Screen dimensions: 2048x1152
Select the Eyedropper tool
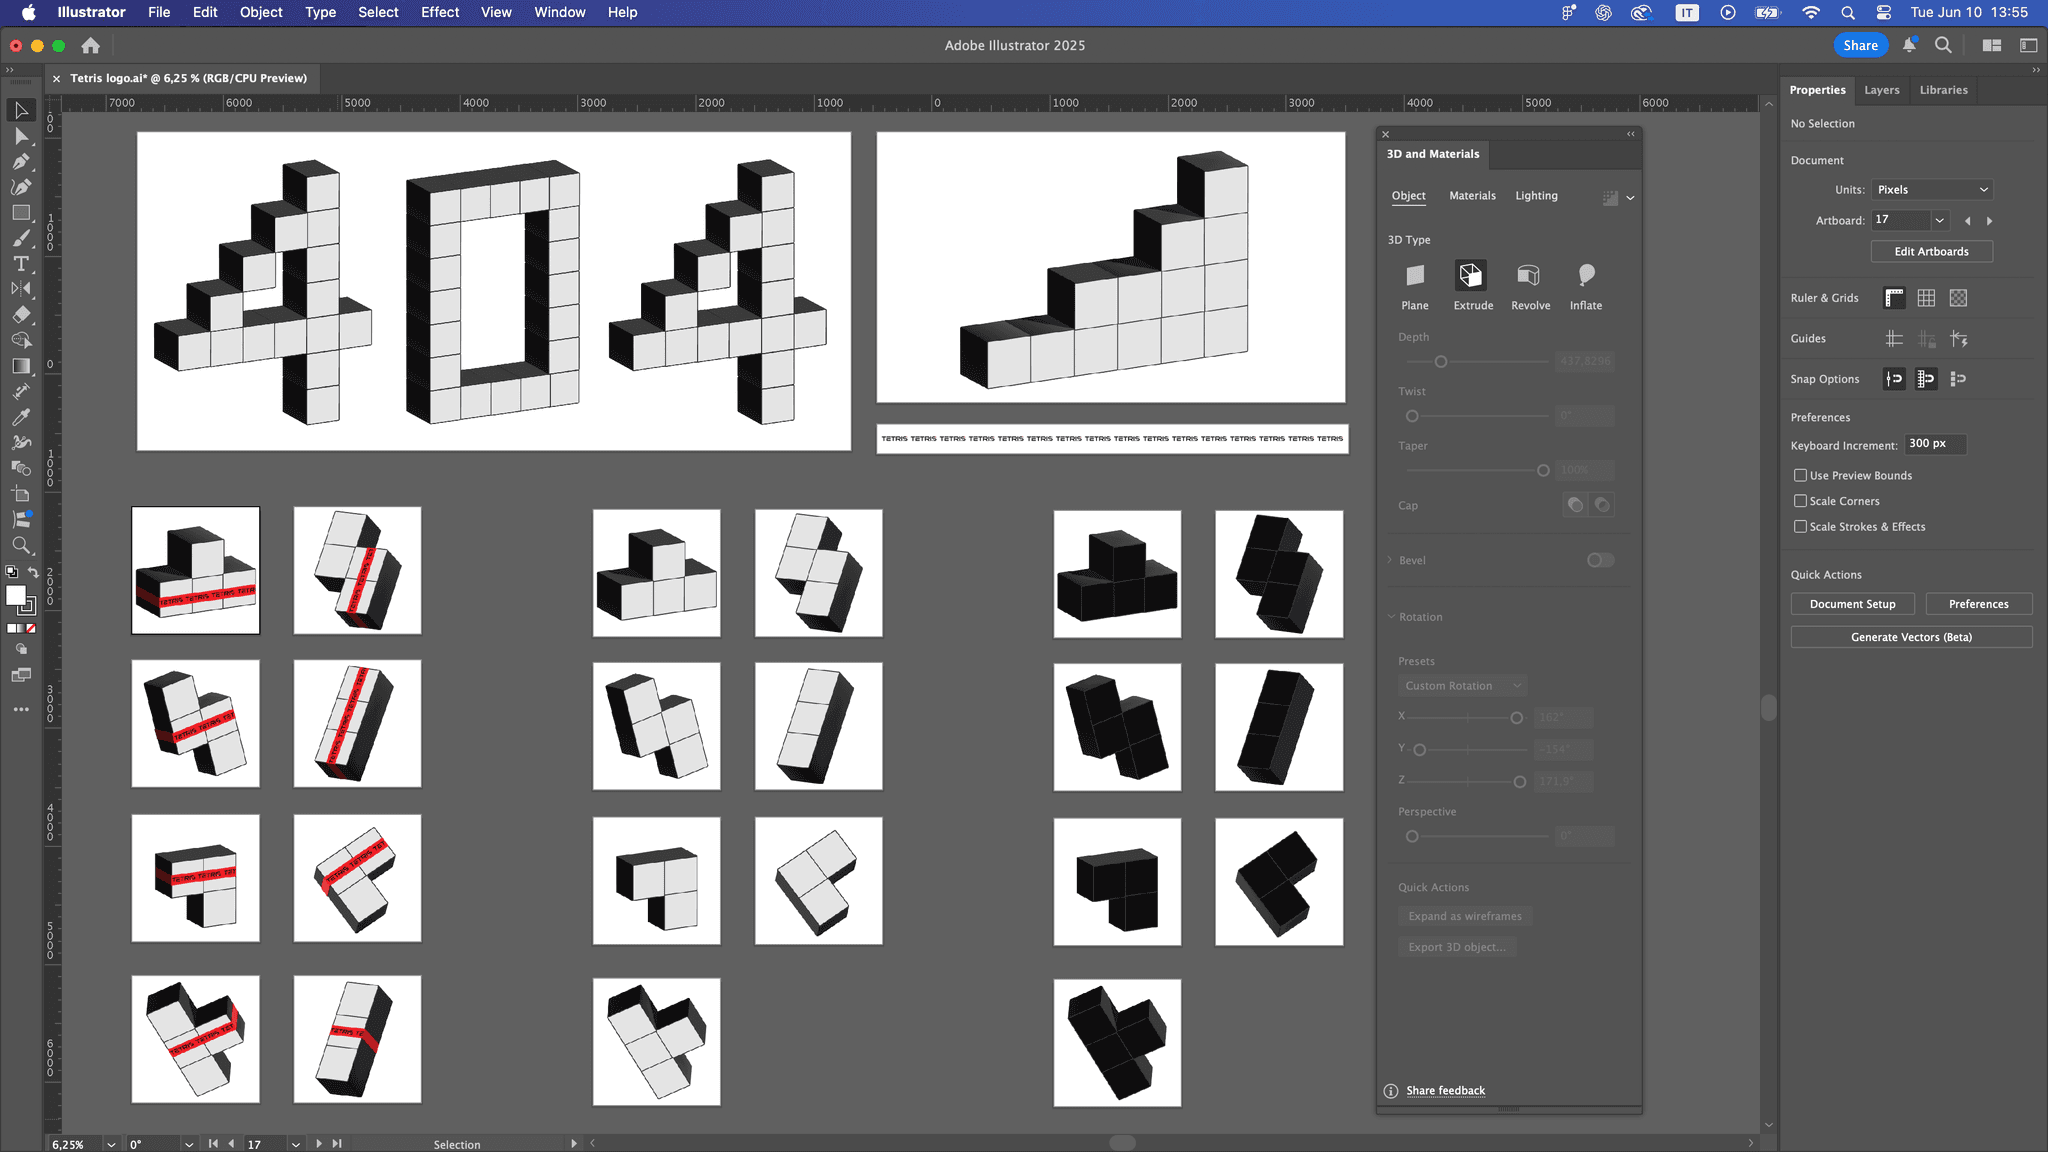pos(21,417)
